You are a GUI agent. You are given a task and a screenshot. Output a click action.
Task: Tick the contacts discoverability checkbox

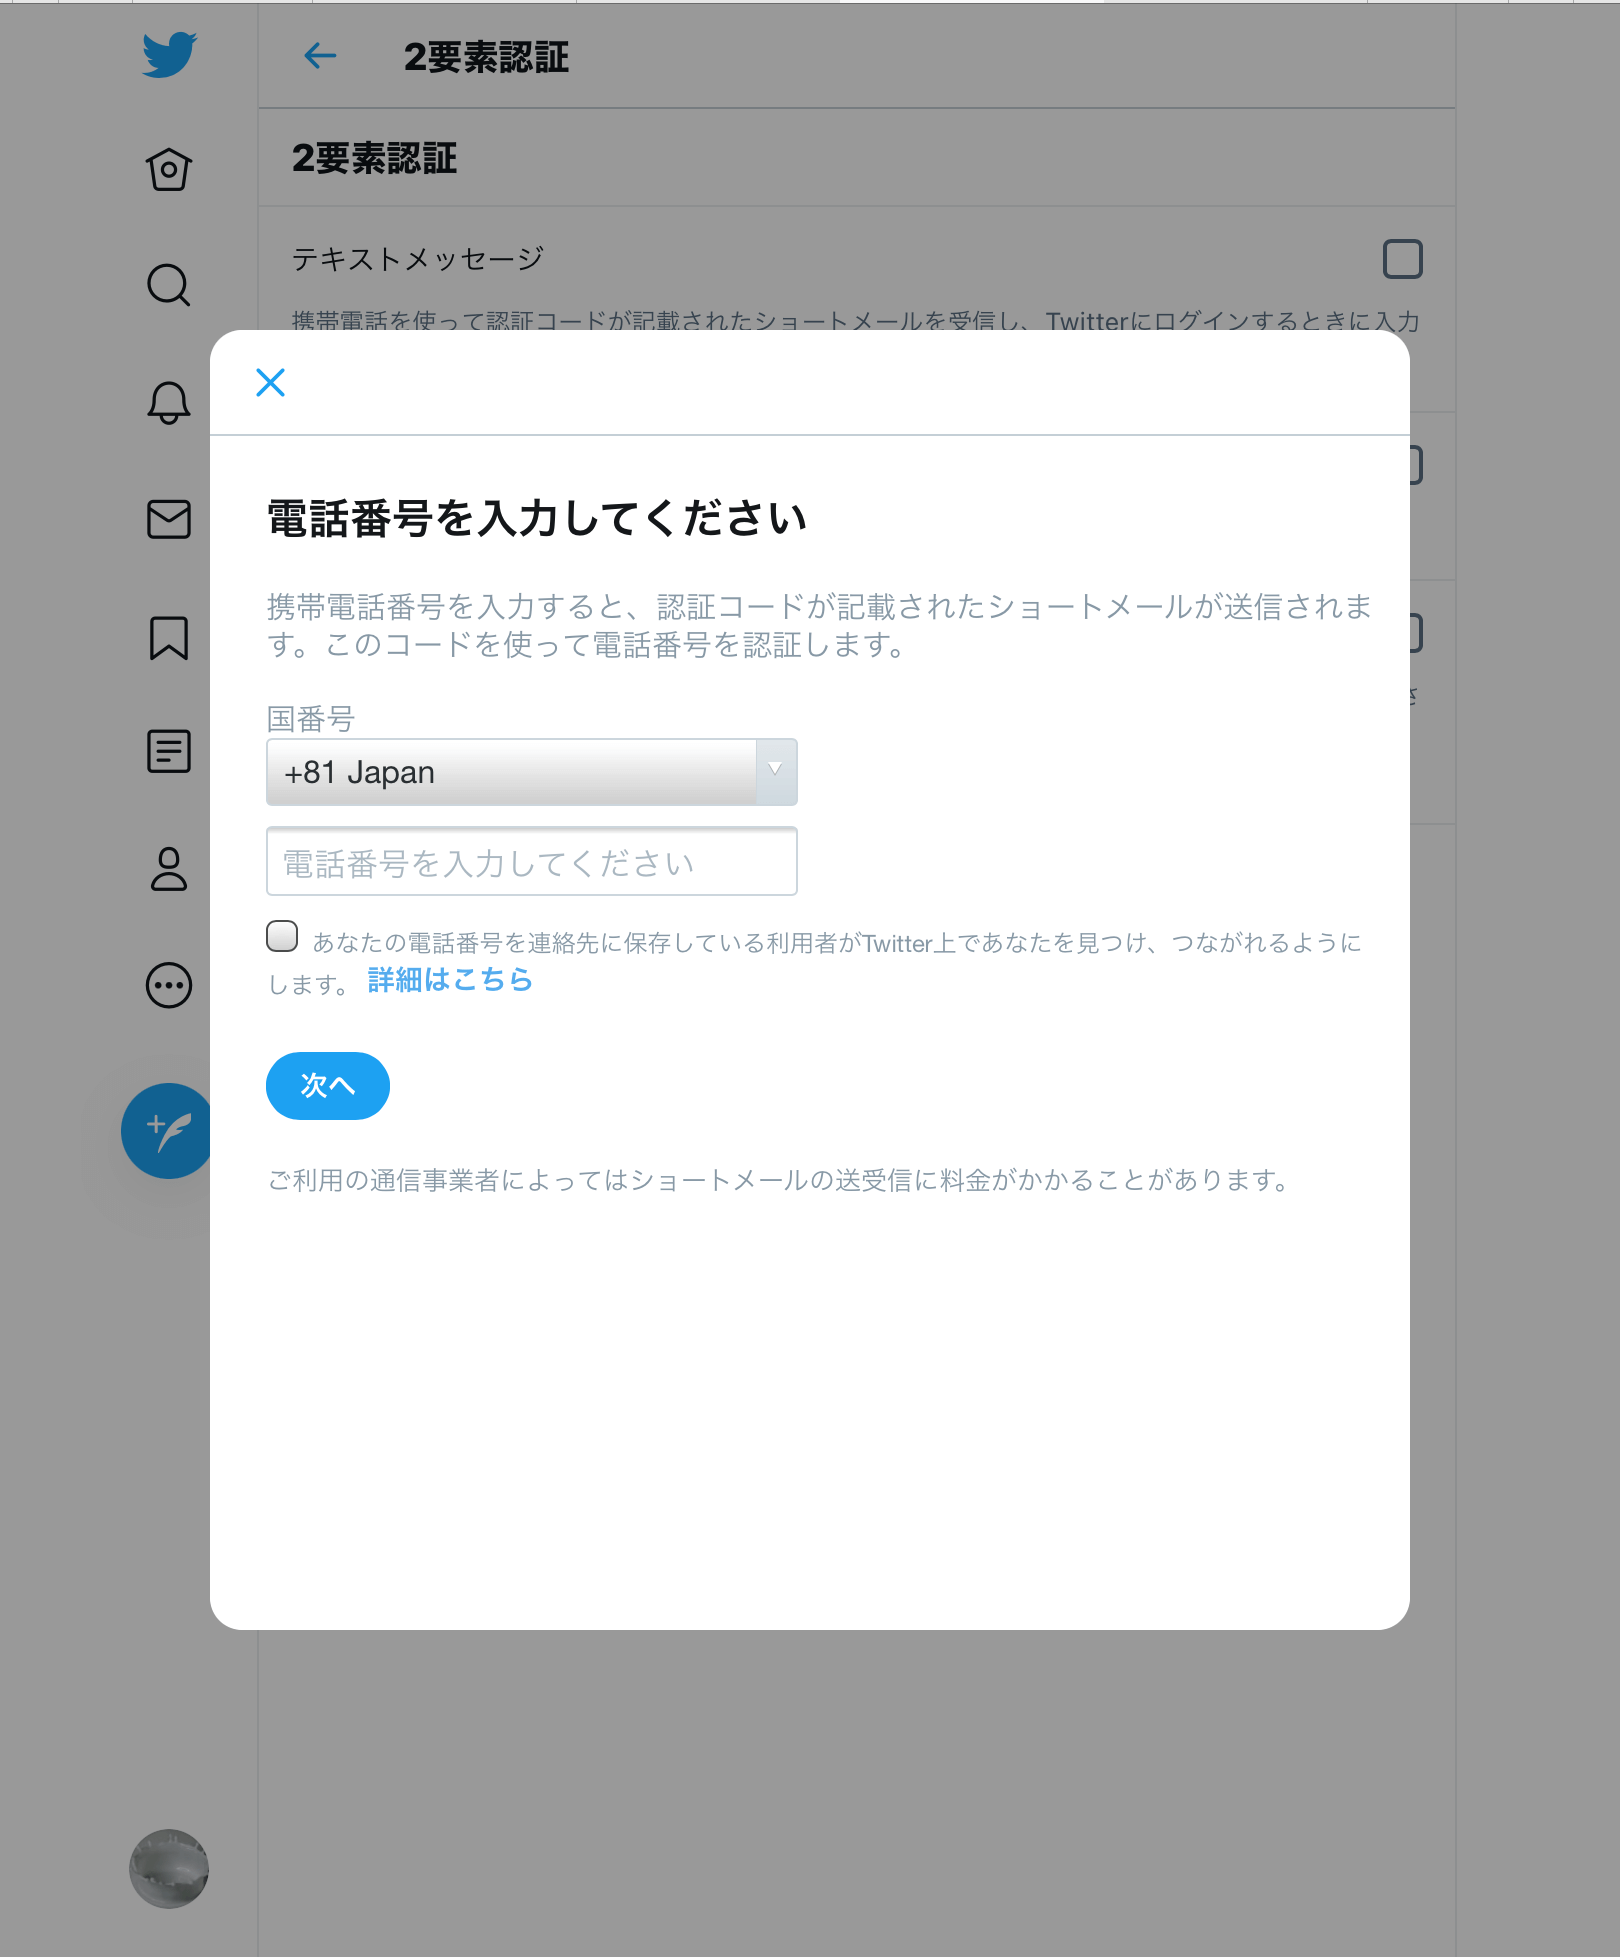[282, 936]
